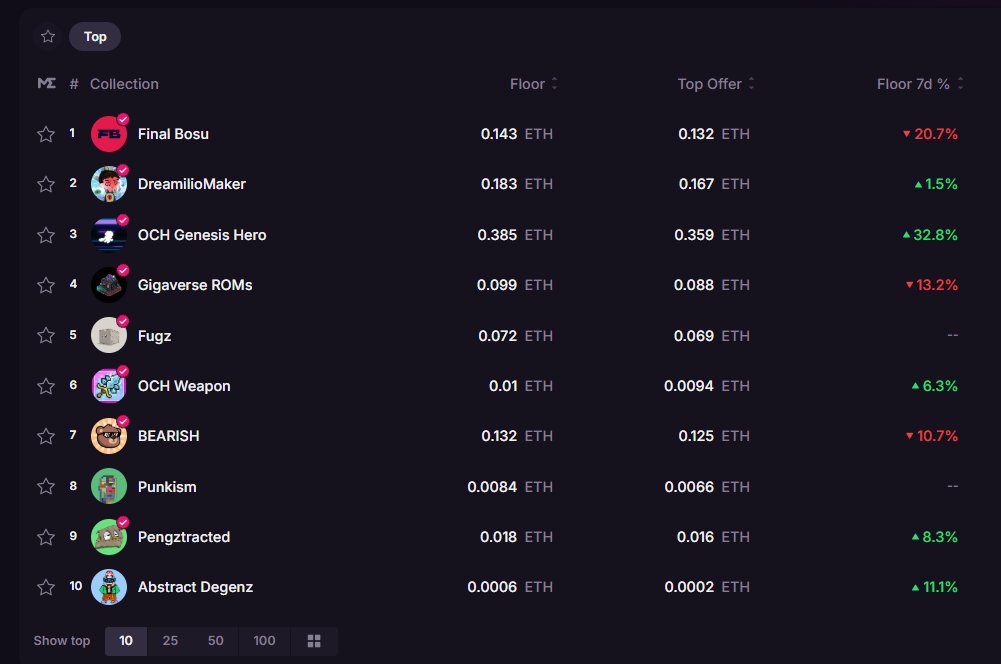The width and height of the screenshot is (1001, 664).
Task: Open the Final Bosu collection avatar
Action: pos(108,133)
